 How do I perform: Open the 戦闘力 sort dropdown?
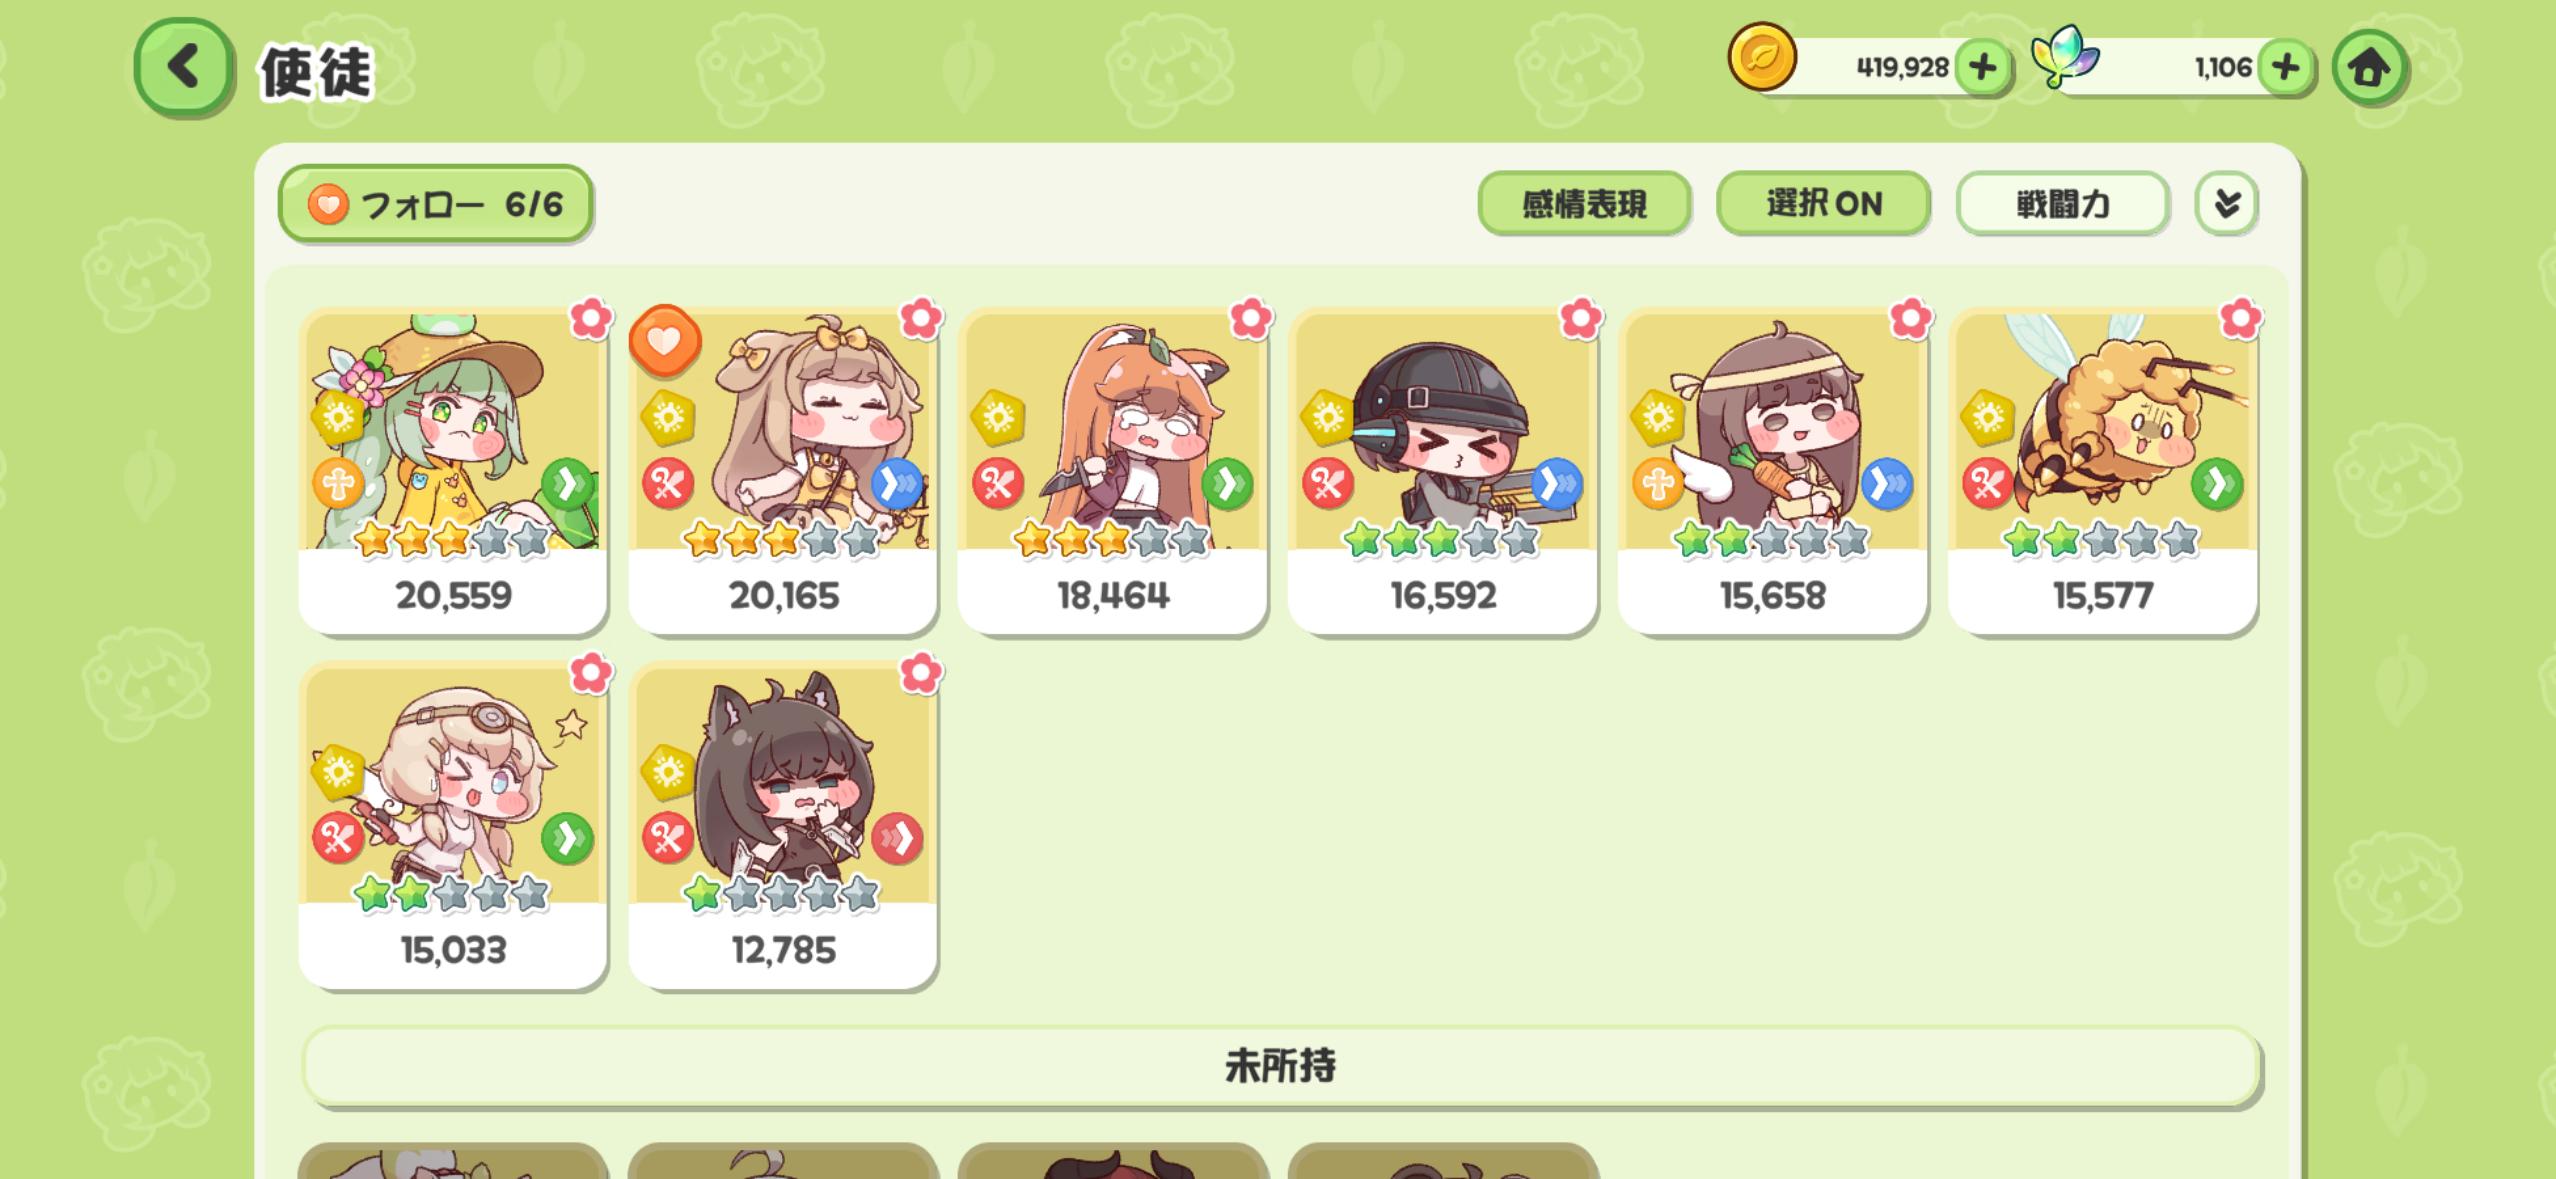point(2062,204)
